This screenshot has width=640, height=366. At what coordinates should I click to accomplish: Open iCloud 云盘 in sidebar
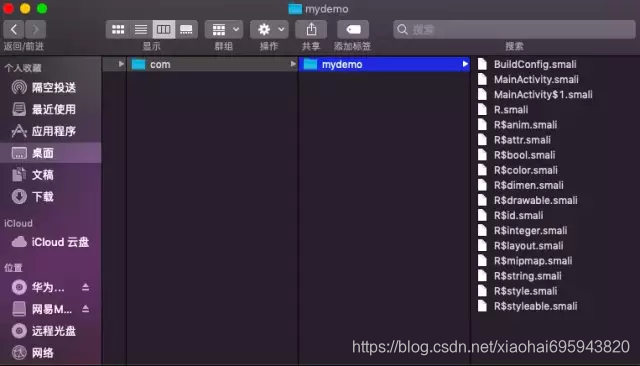tap(51, 242)
